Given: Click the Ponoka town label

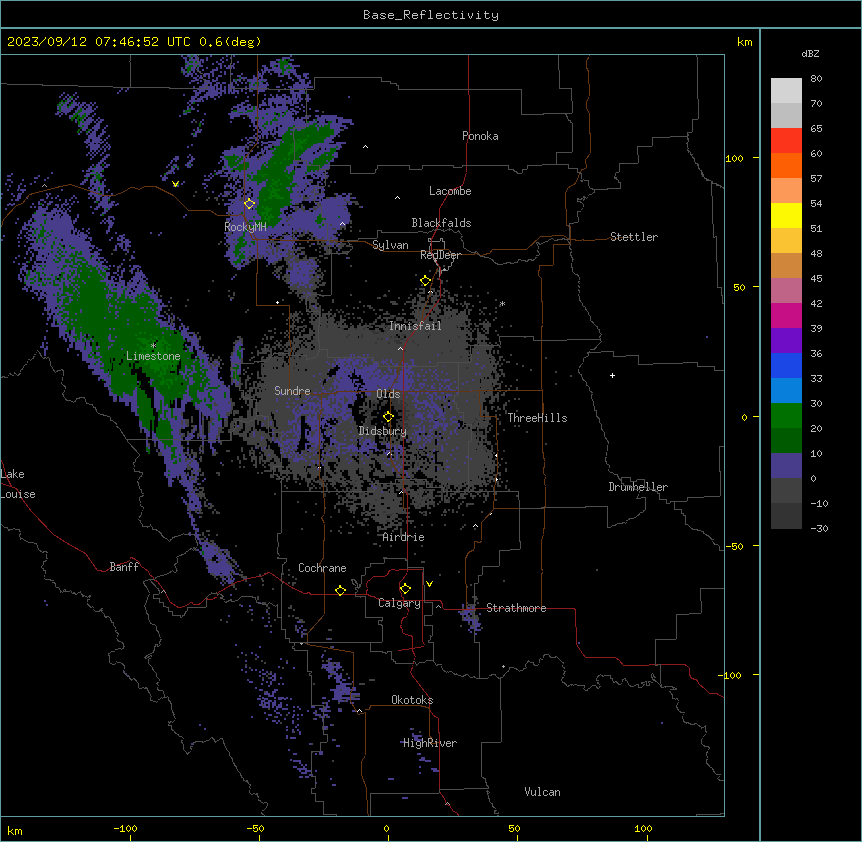Looking at the screenshot, I should (x=480, y=136).
